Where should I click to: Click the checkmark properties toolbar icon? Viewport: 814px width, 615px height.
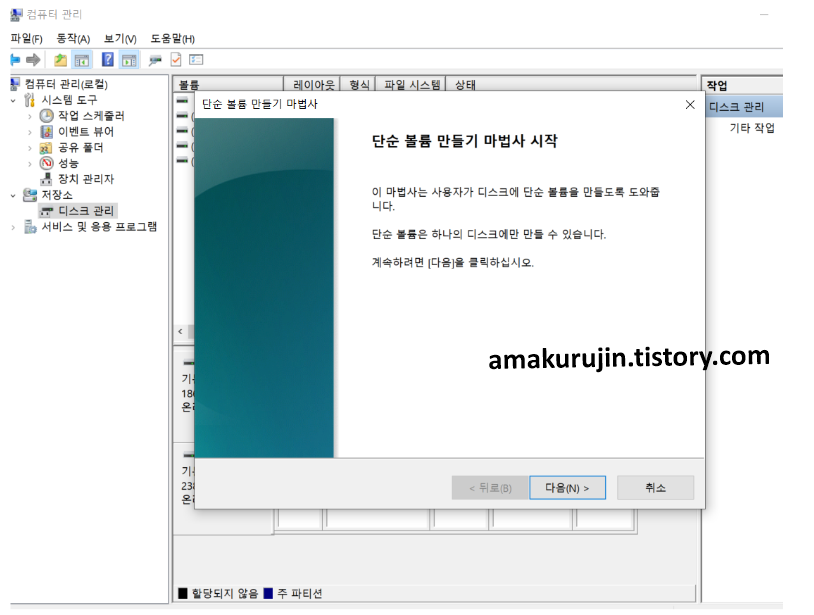(176, 60)
